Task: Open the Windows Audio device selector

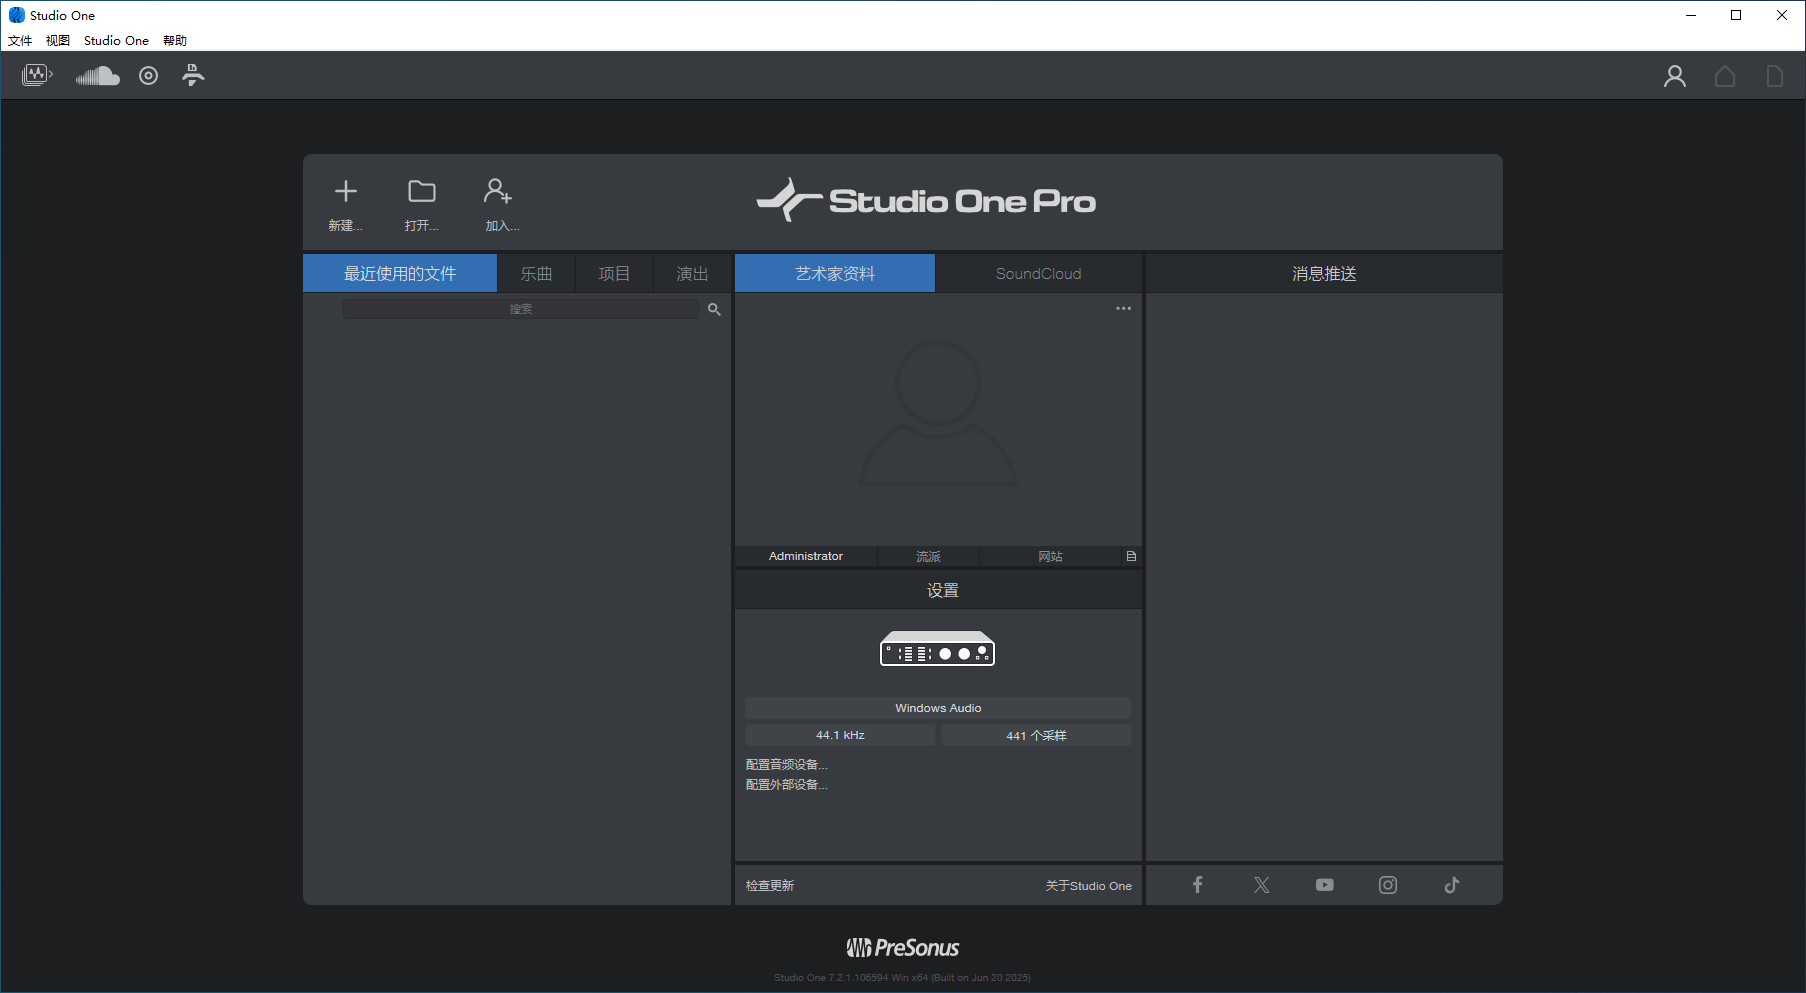Action: (938, 708)
